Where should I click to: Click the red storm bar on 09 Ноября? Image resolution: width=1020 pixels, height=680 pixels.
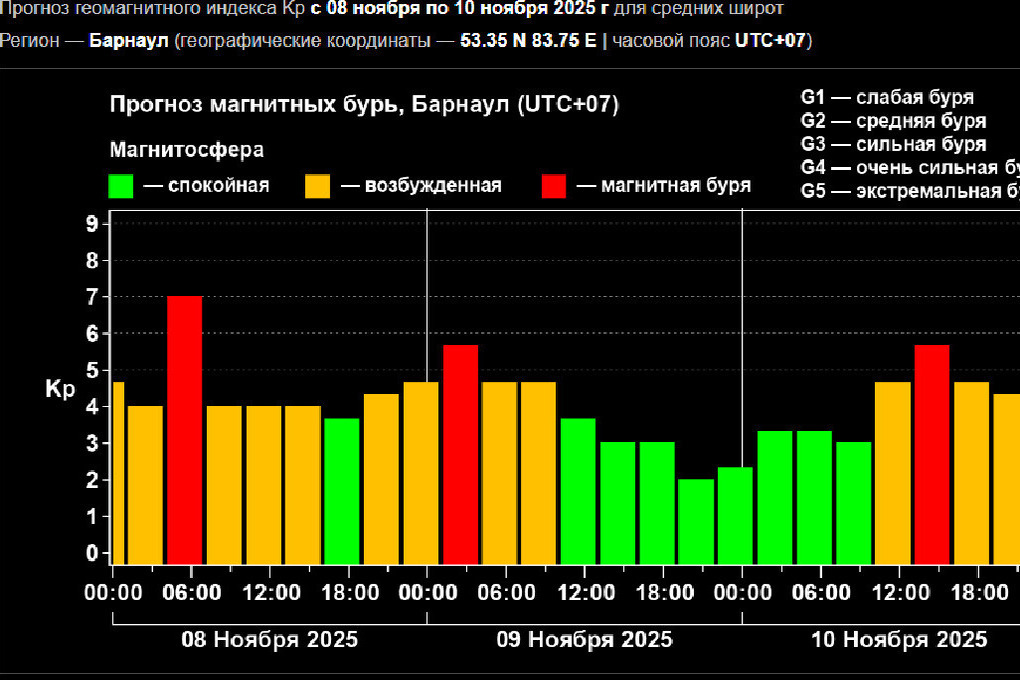(460, 455)
